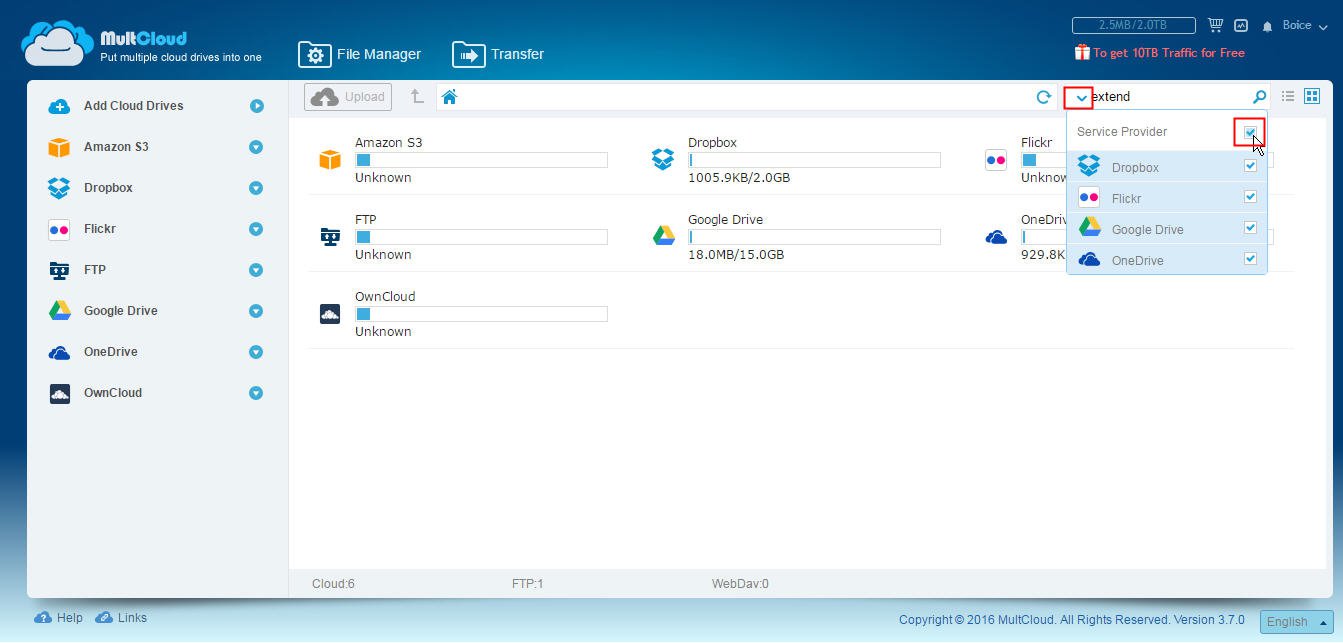
Task: Expand the Amazon S3 sidebar arrow
Action: [x=256, y=147]
